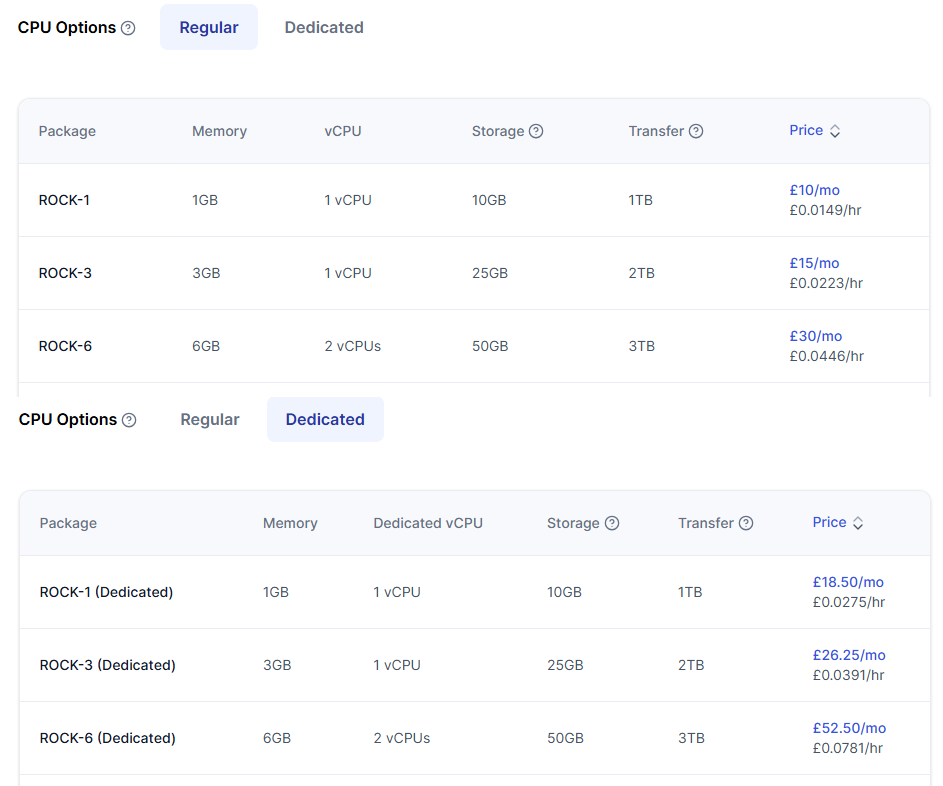Click the Transfer help icon in the regular table
This screenshot has height=786, width=943.
pyautogui.click(x=696, y=131)
